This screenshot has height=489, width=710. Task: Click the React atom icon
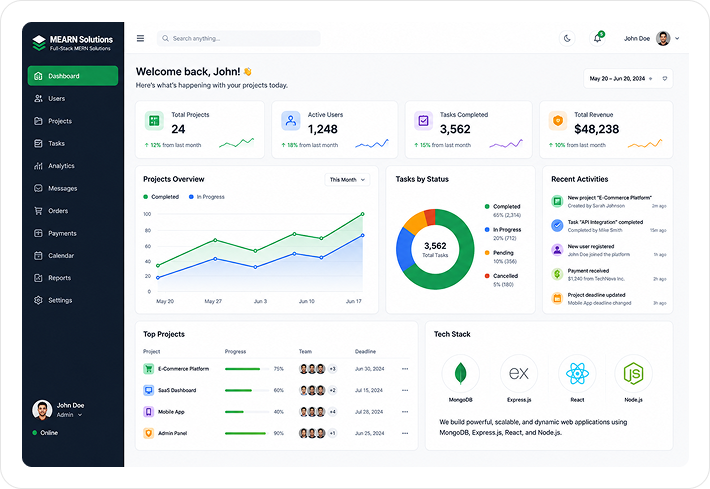point(577,374)
